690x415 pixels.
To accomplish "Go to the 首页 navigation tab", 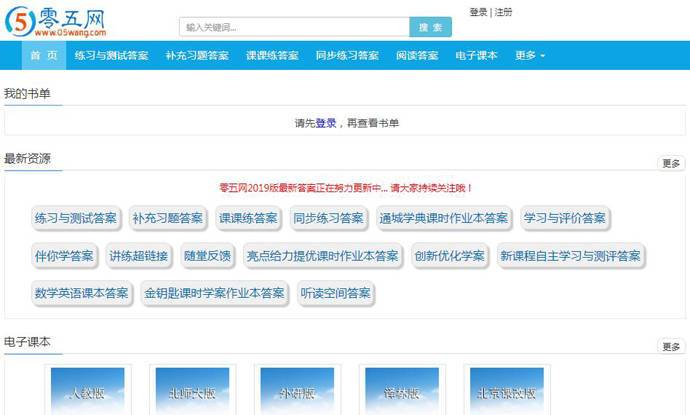I will [43, 56].
